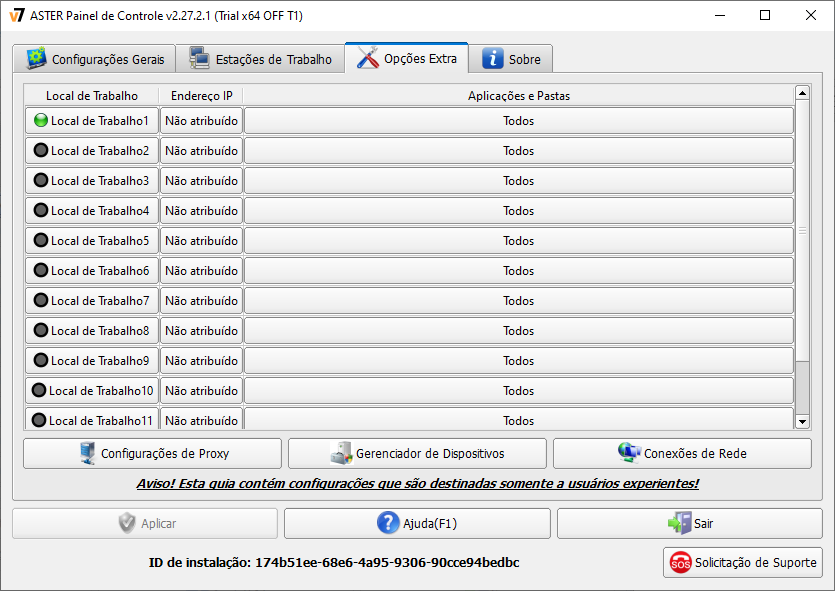Click the red SOS support icon
This screenshot has height=591, width=835.
(x=681, y=562)
